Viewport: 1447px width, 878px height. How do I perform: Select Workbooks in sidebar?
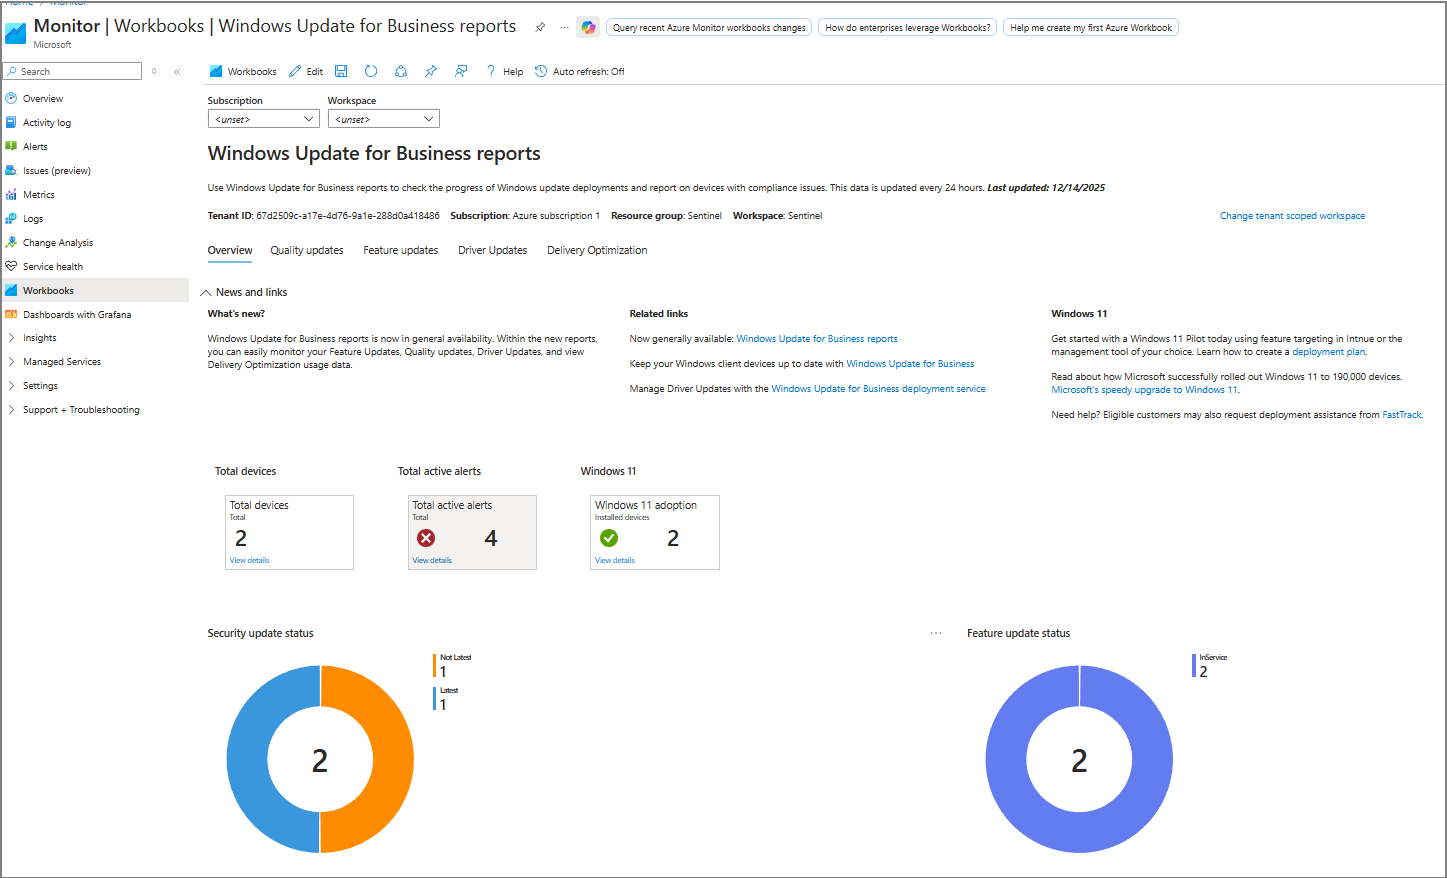coord(95,290)
